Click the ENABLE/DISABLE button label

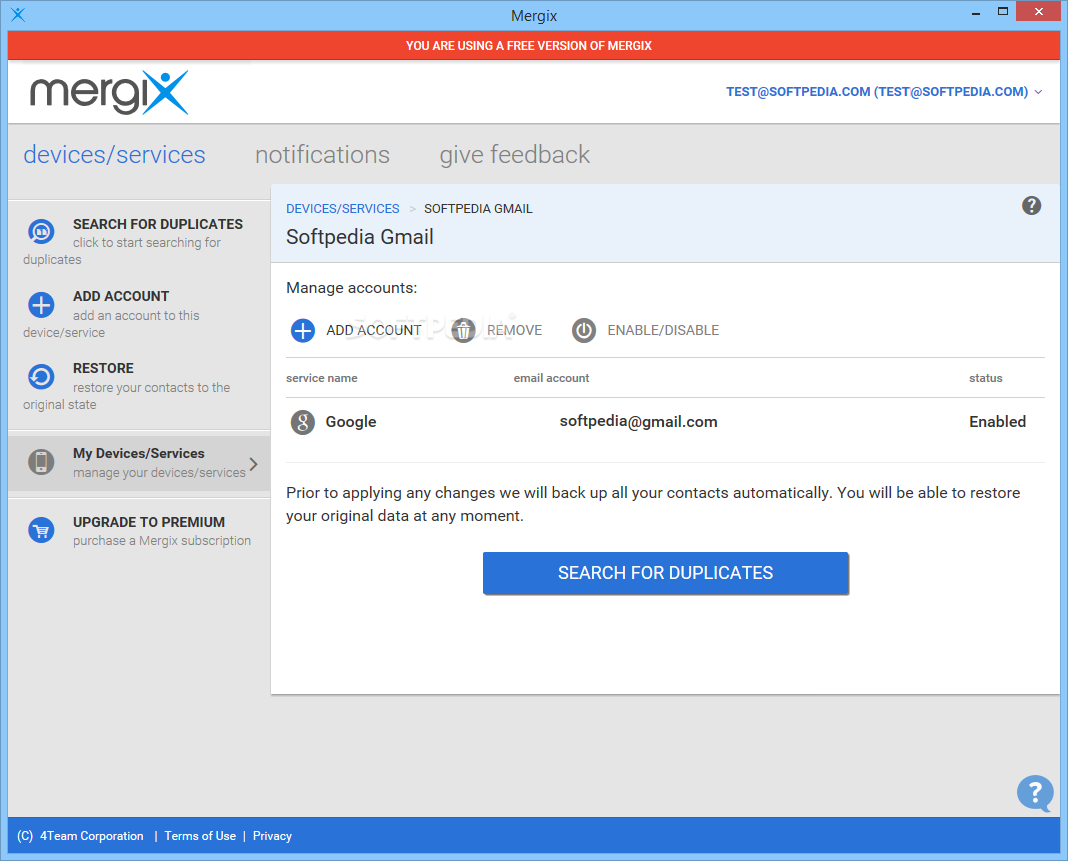(x=663, y=330)
